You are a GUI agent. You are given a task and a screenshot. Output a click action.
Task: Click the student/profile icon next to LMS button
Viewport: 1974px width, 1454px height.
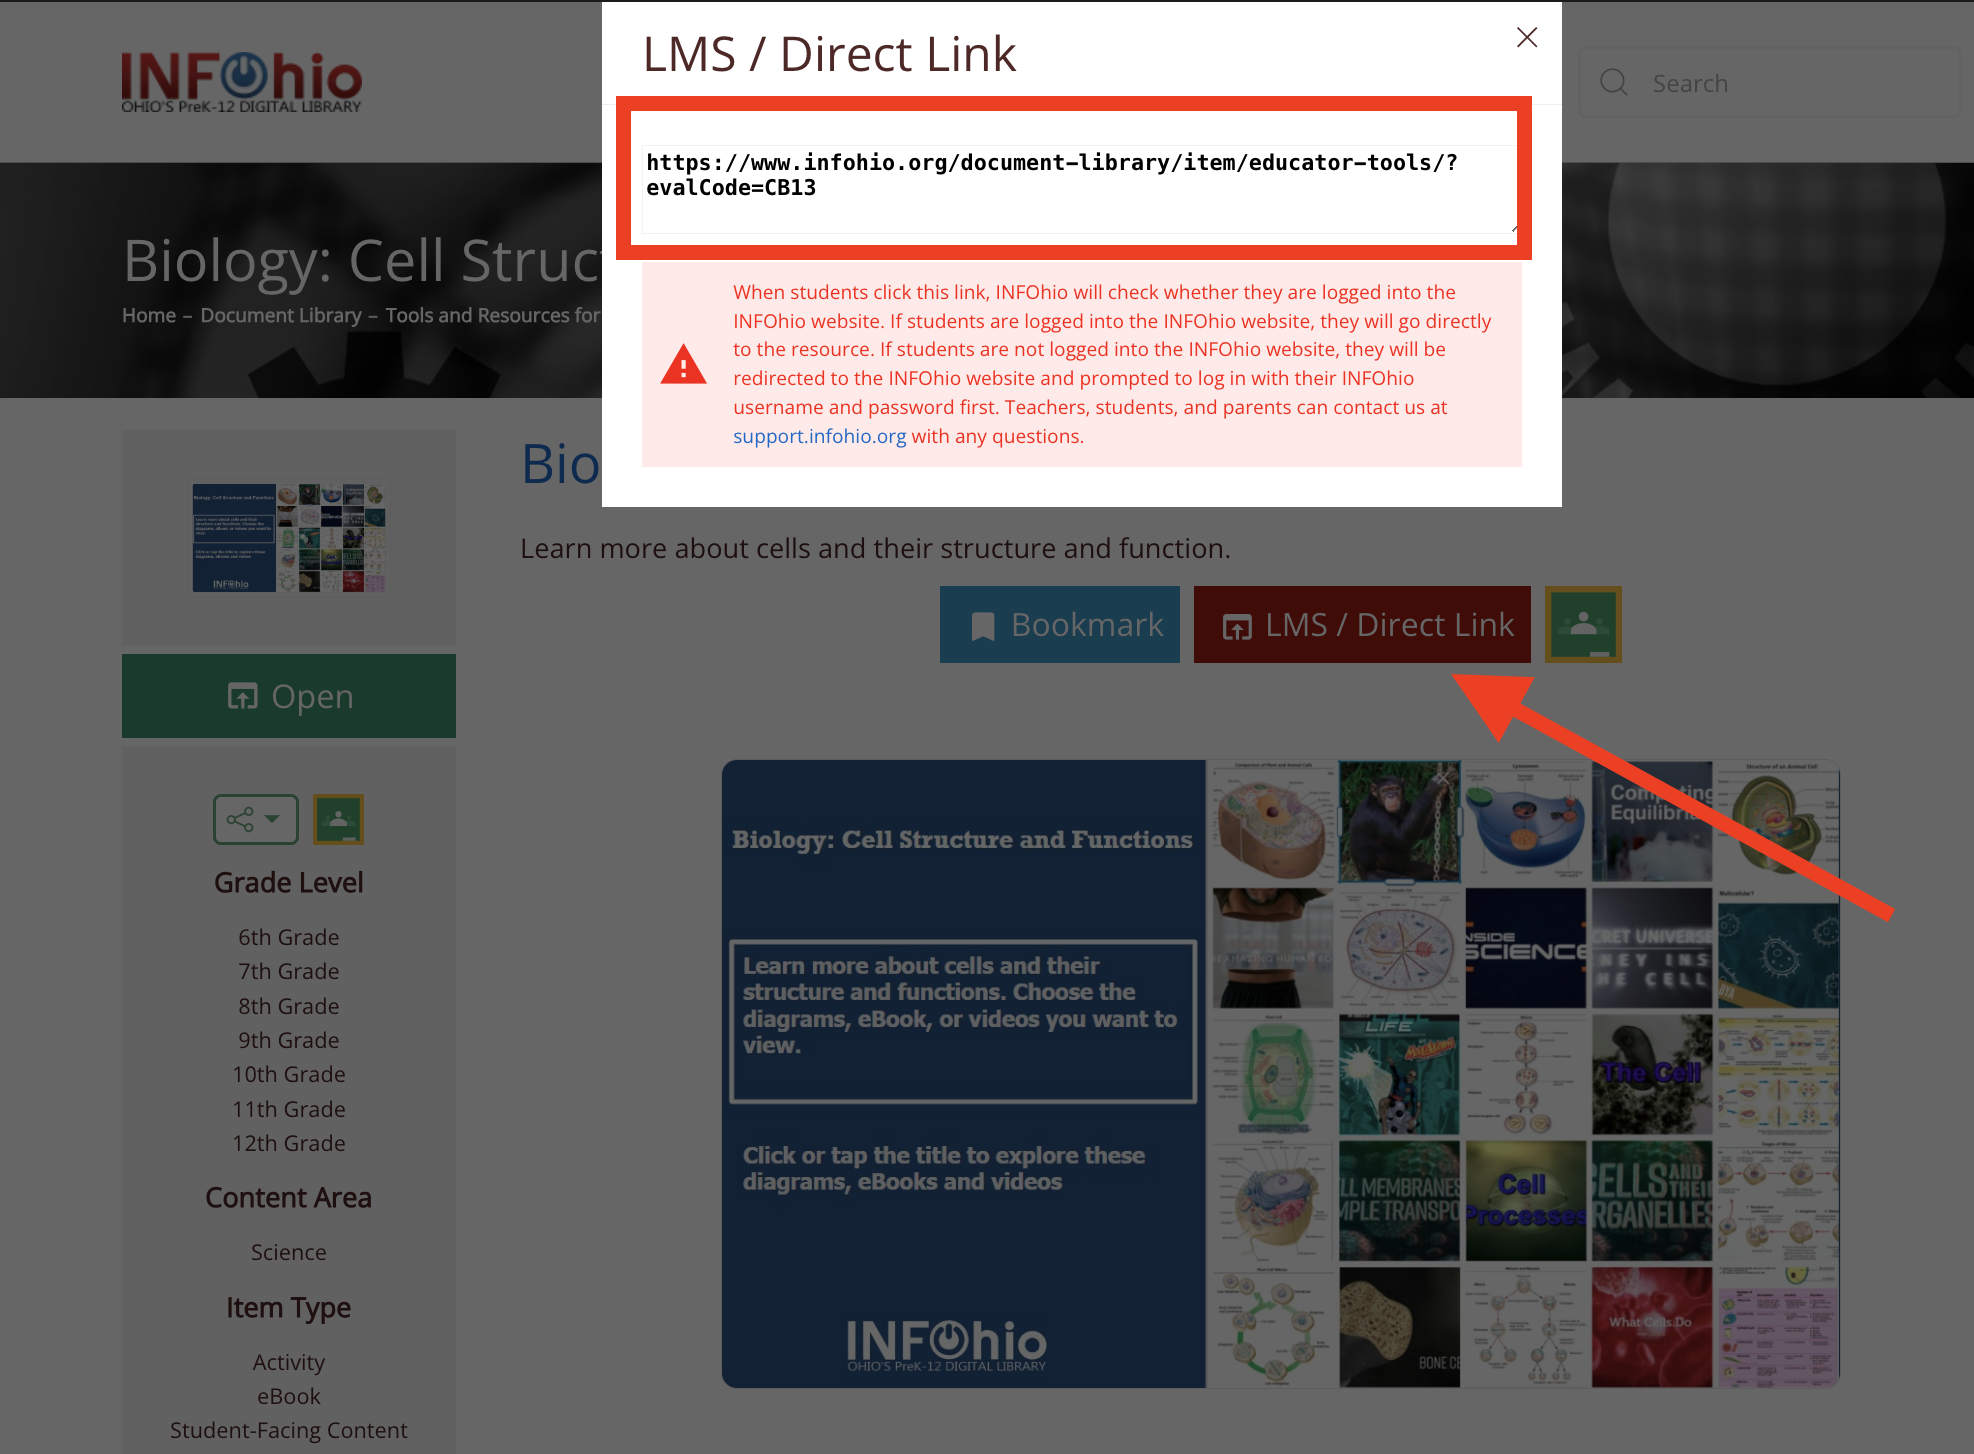tap(1583, 624)
